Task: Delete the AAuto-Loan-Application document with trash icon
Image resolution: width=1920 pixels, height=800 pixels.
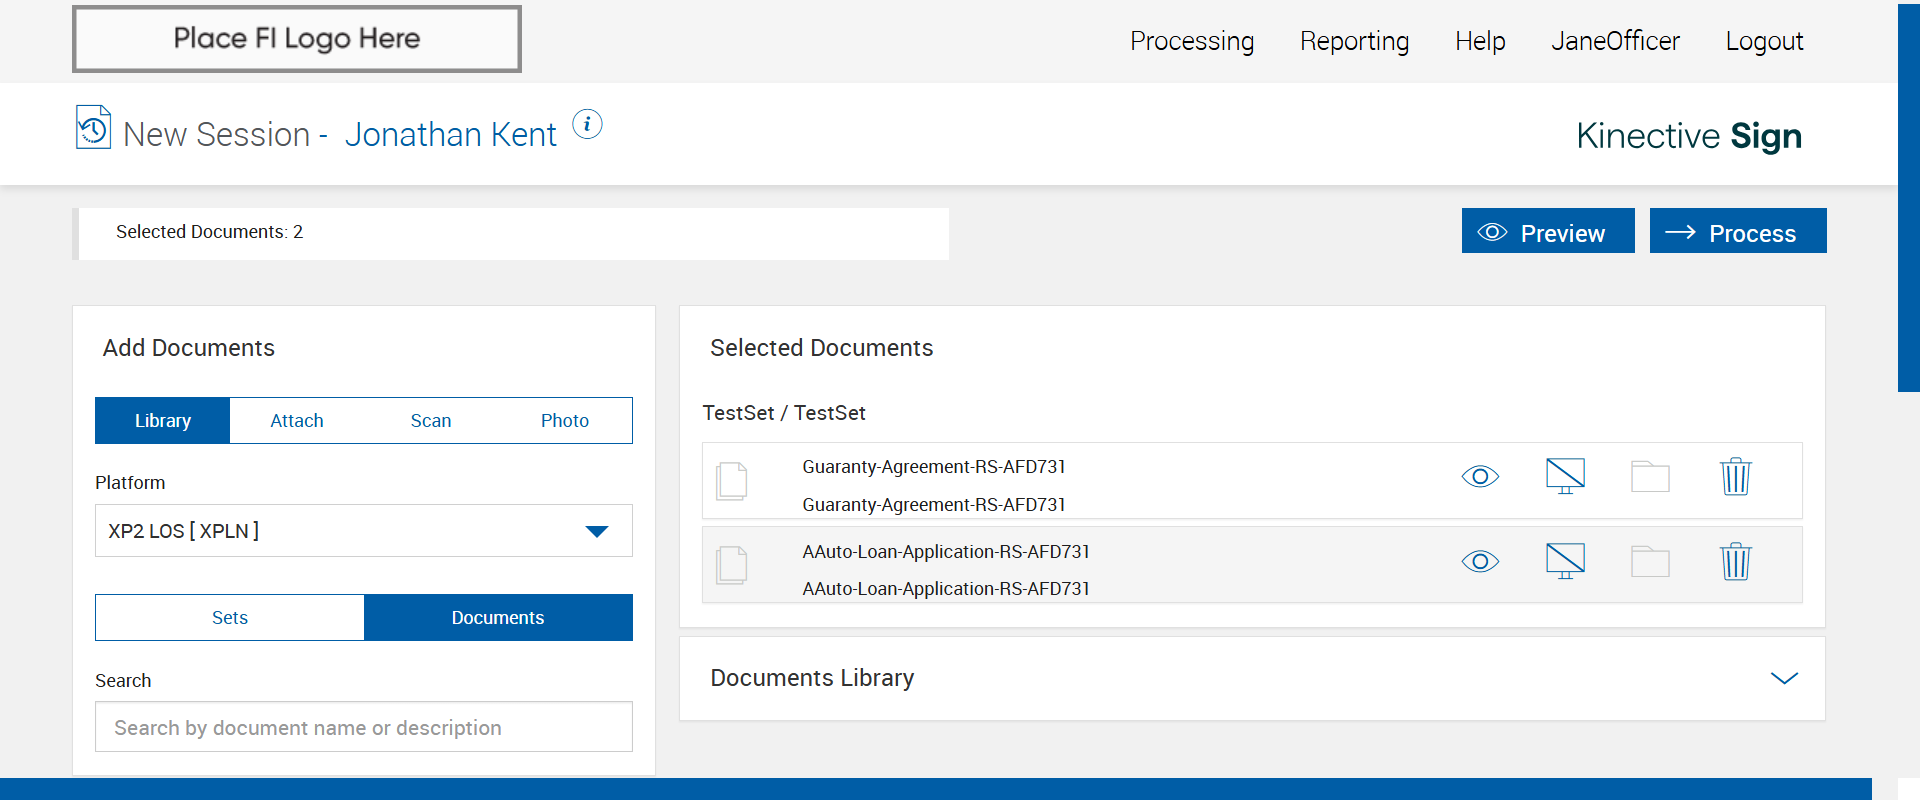Action: 1735,562
